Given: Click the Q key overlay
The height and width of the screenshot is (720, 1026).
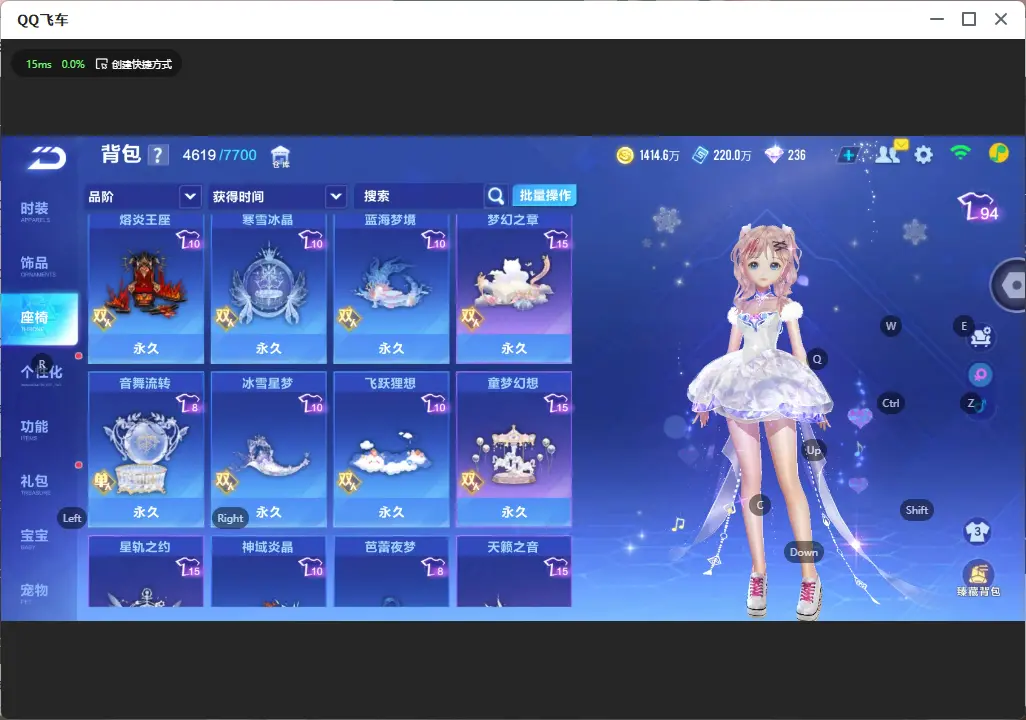Looking at the screenshot, I should coord(817,359).
